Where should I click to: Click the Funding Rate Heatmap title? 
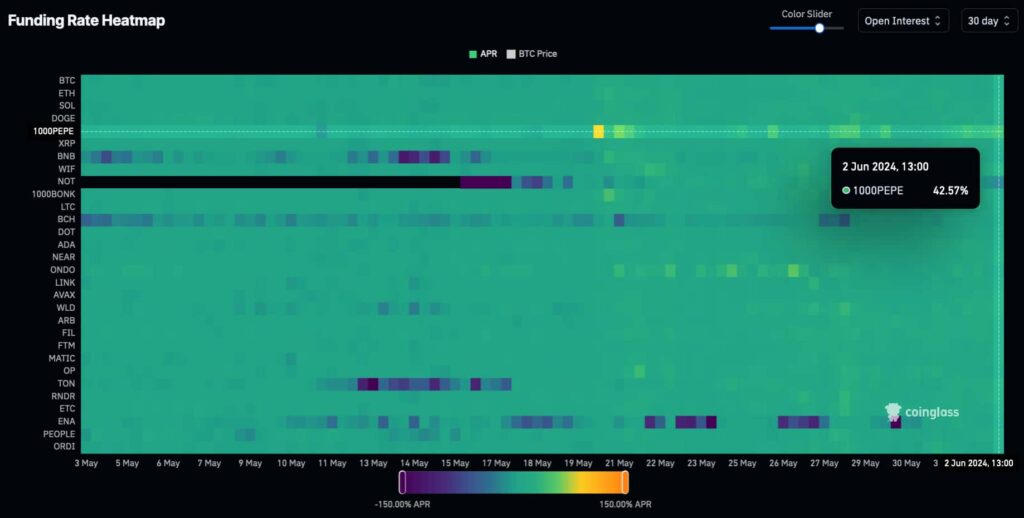click(87, 20)
